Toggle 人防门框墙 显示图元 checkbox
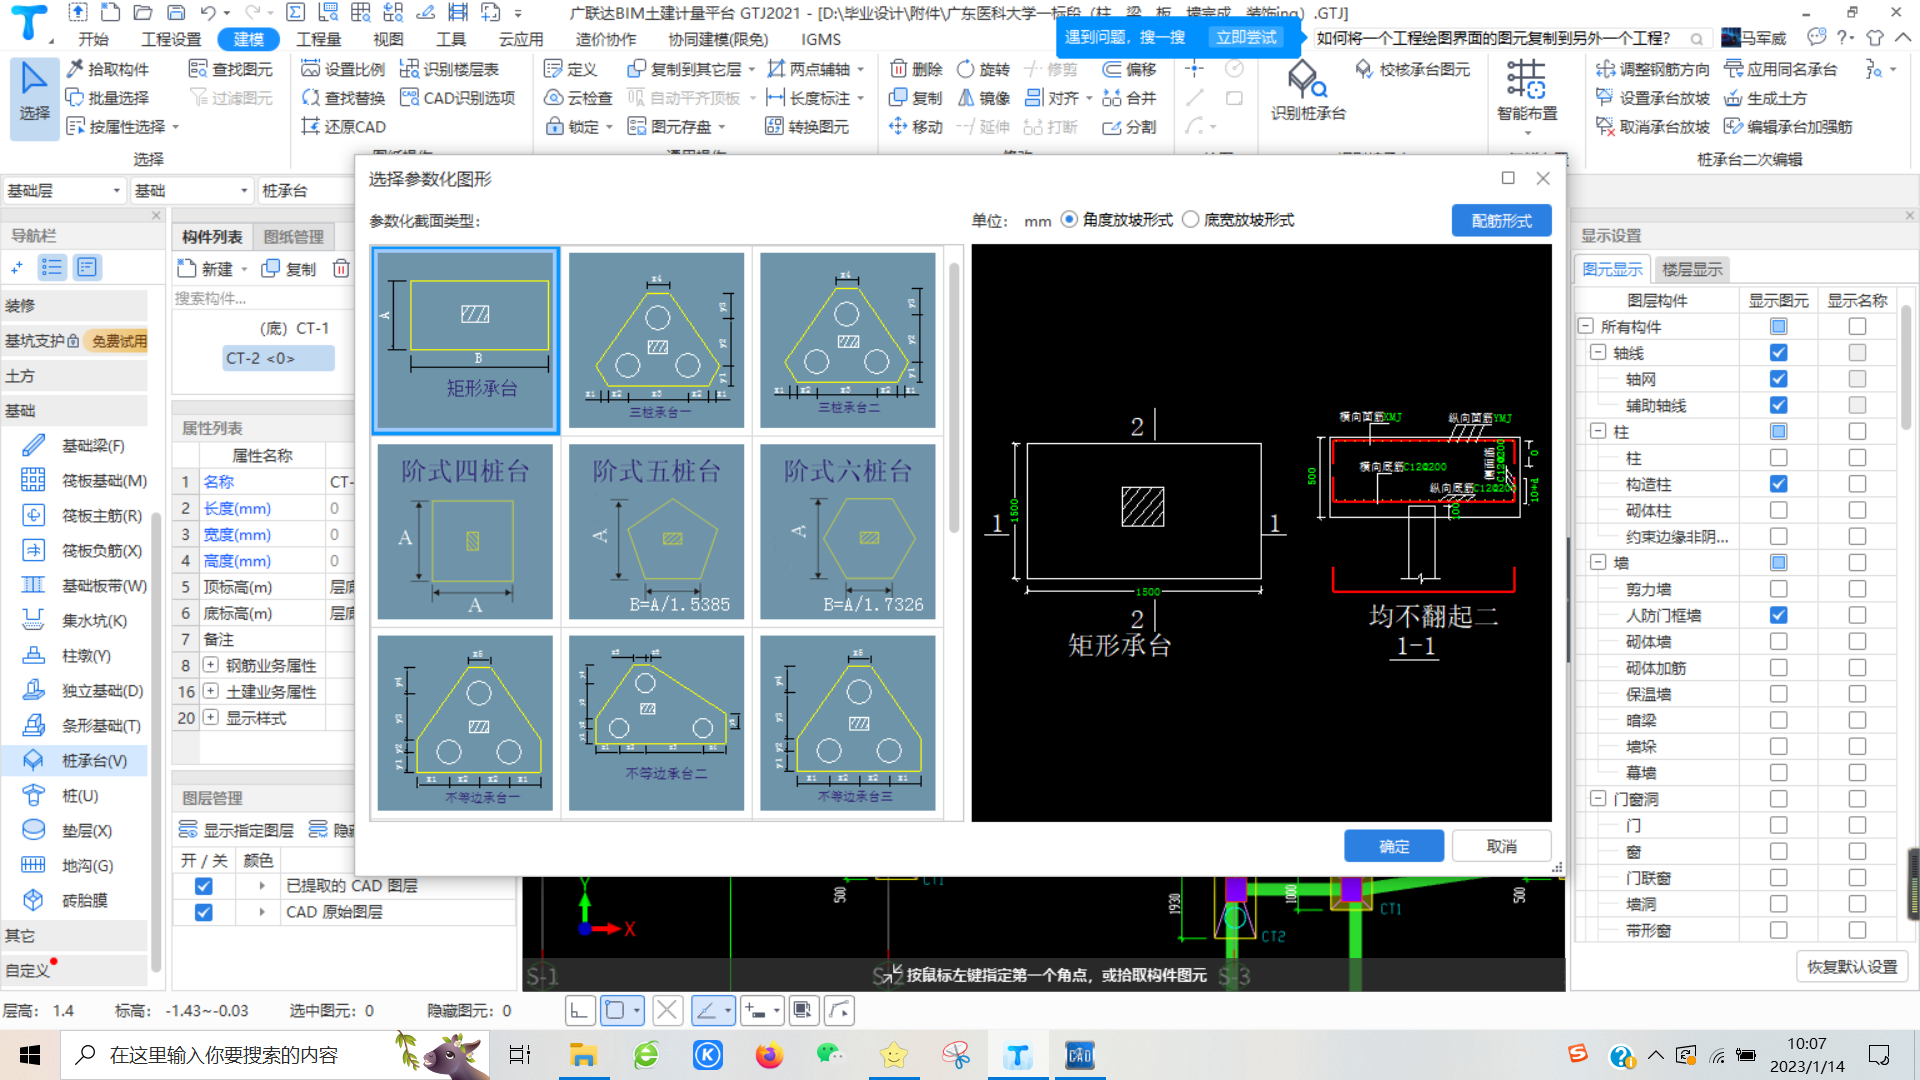 pyautogui.click(x=1778, y=615)
